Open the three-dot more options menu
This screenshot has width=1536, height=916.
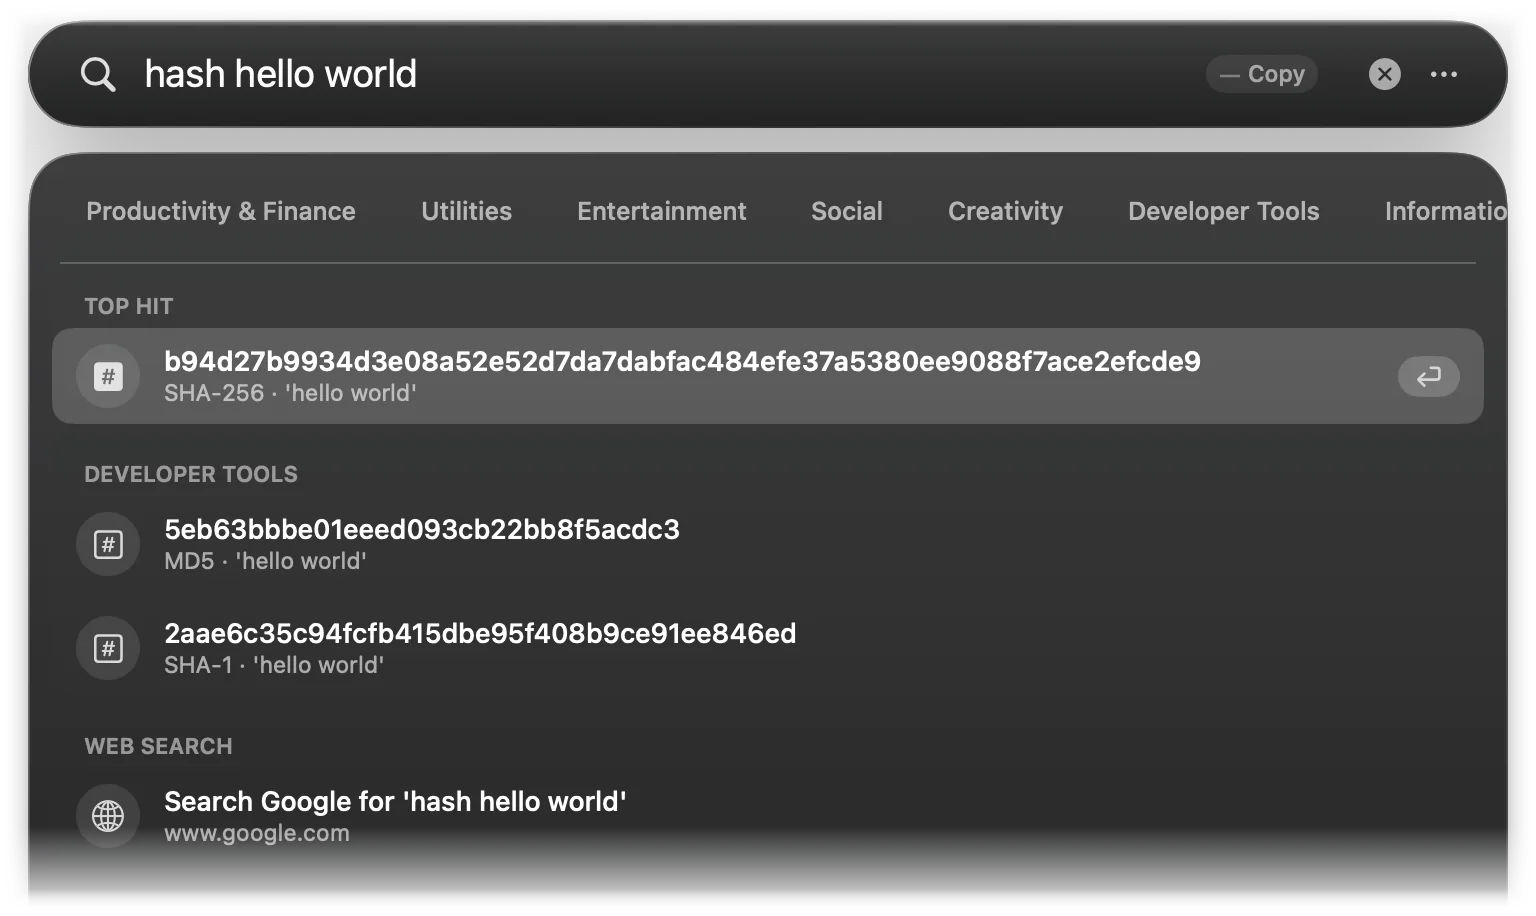[x=1443, y=74]
